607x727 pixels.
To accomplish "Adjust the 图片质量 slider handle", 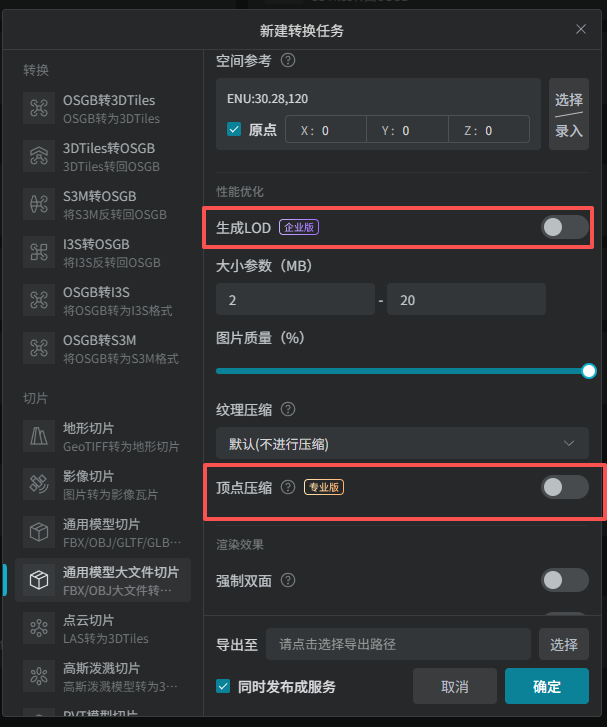I will (589, 371).
